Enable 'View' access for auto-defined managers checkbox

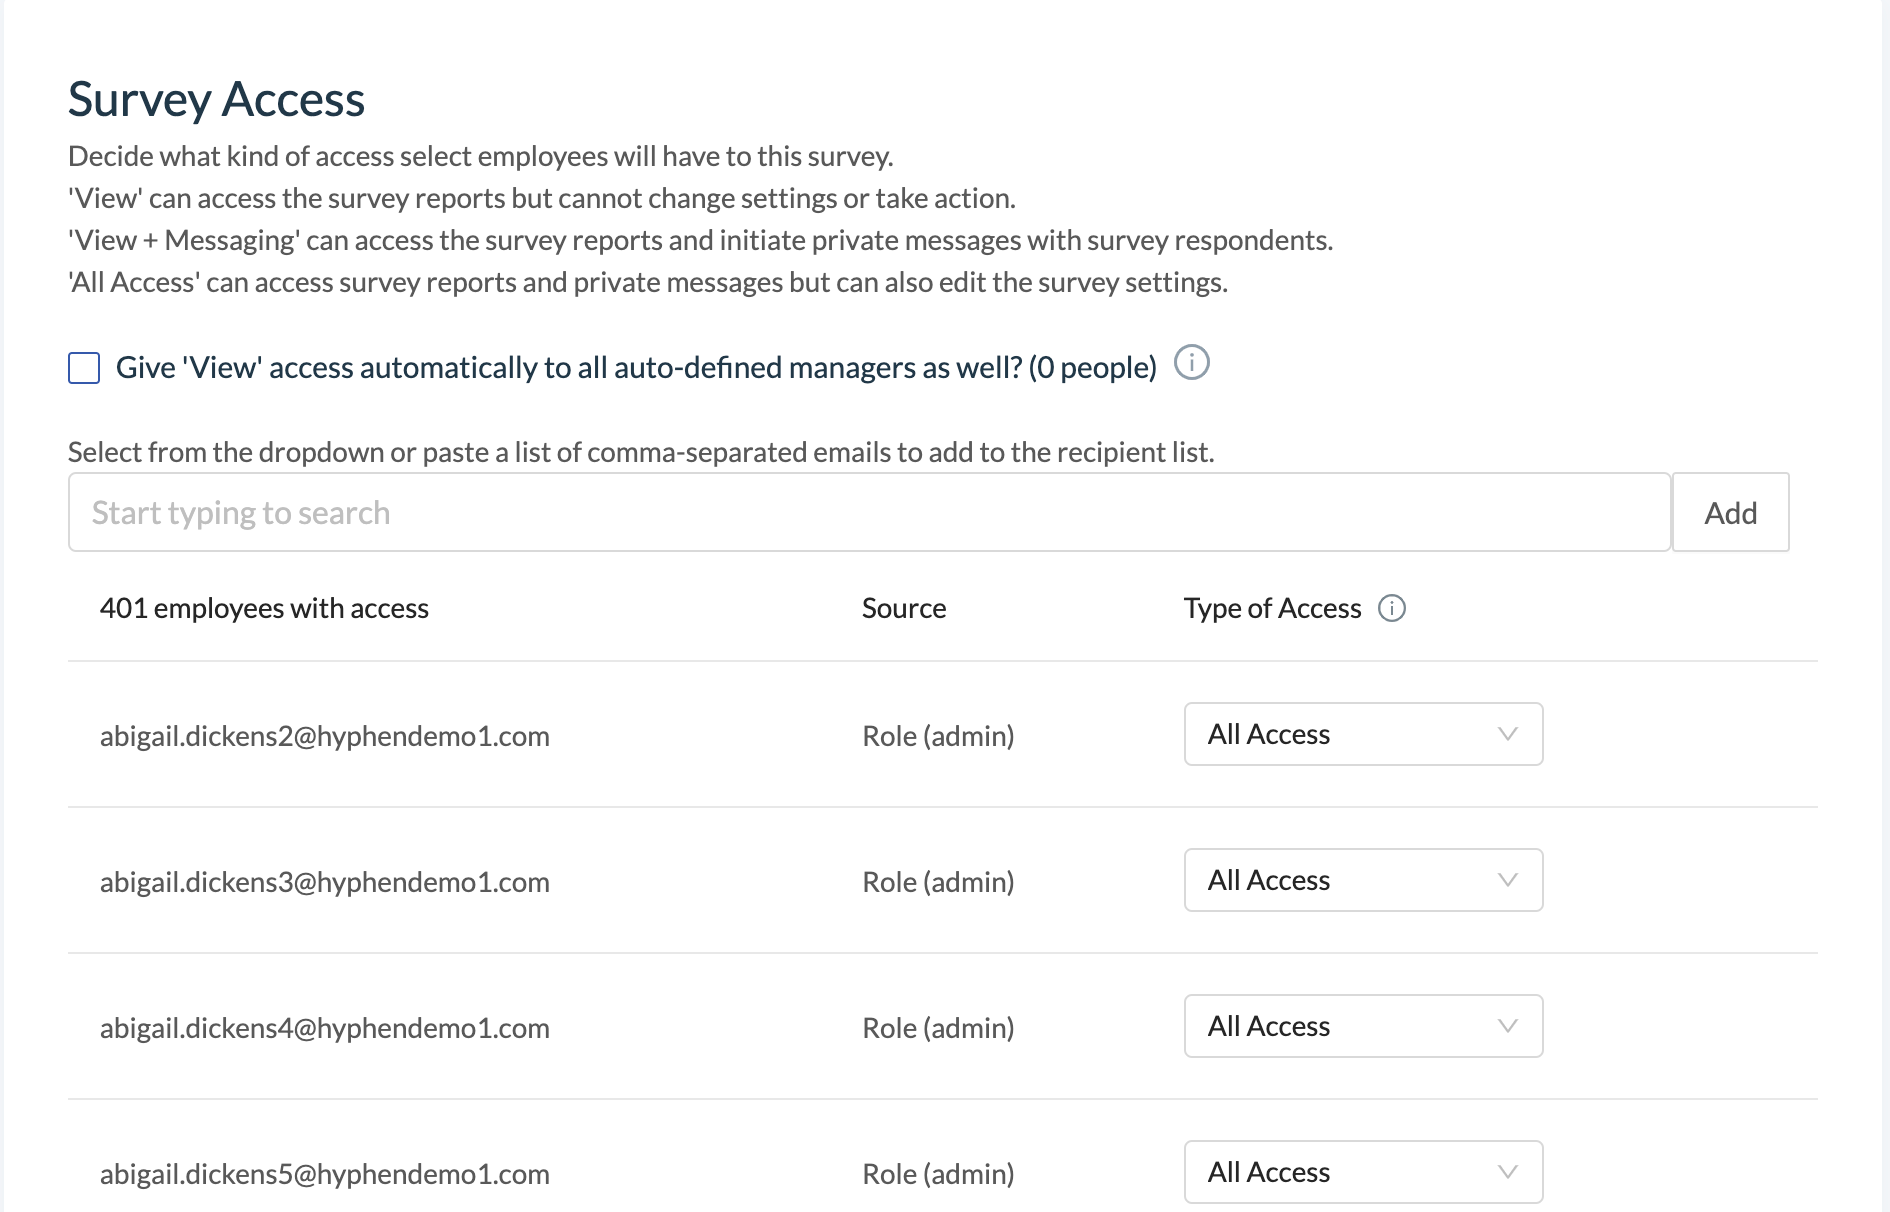pos(84,368)
